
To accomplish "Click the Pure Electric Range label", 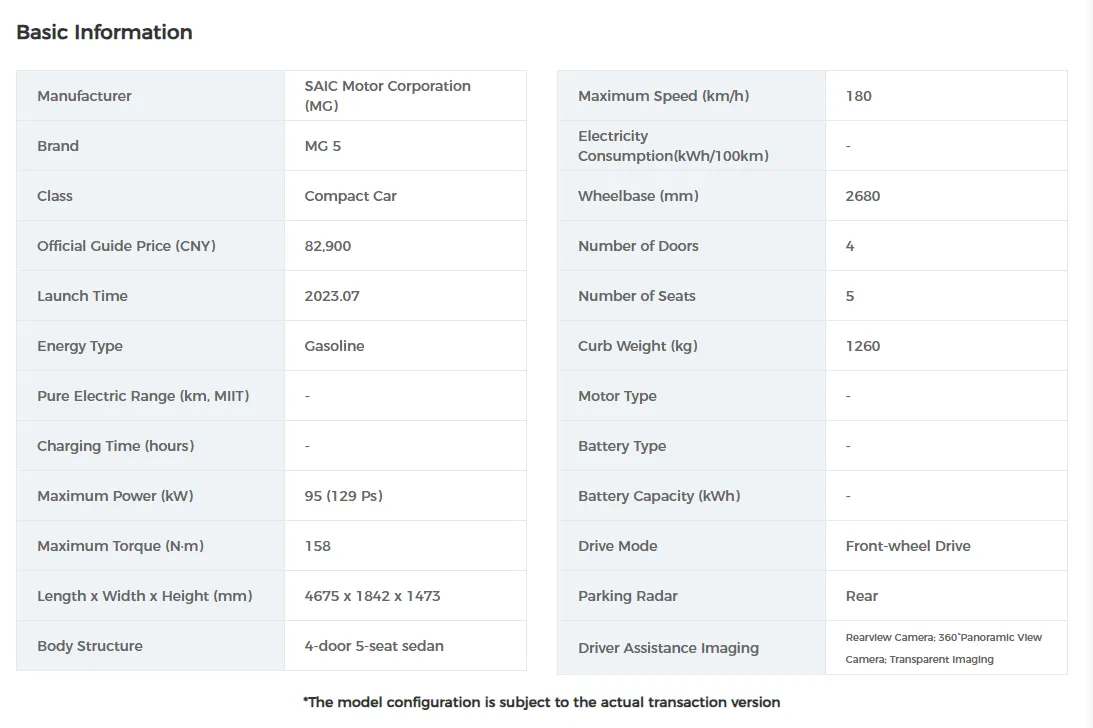I will pos(143,396).
